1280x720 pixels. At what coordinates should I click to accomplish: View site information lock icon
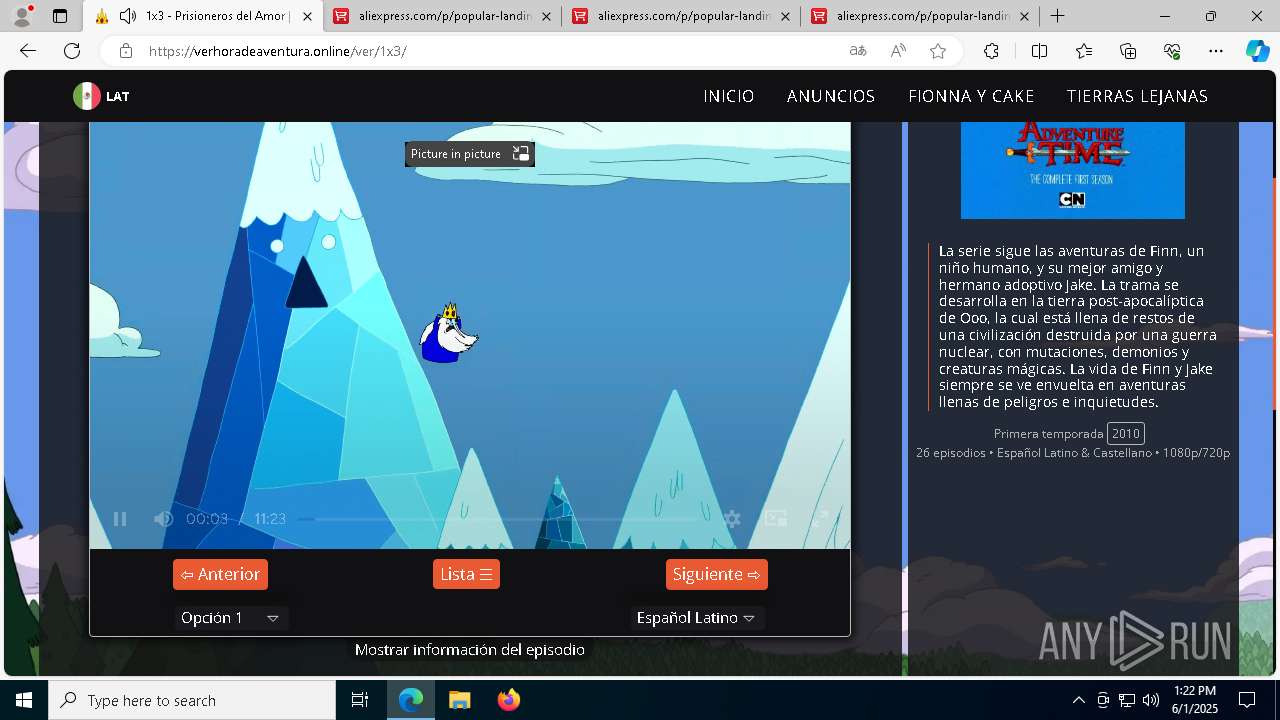[125, 51]
